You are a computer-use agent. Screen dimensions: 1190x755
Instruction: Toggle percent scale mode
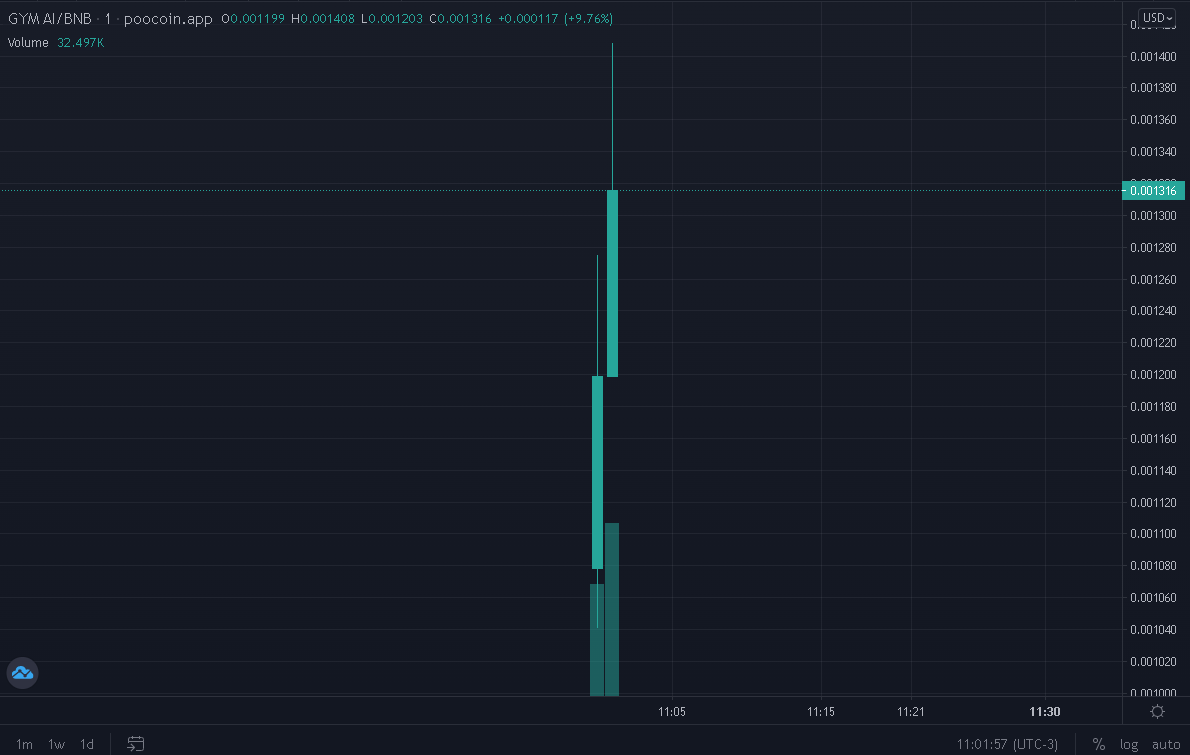pyautogui.click(x=1098, y=744)
